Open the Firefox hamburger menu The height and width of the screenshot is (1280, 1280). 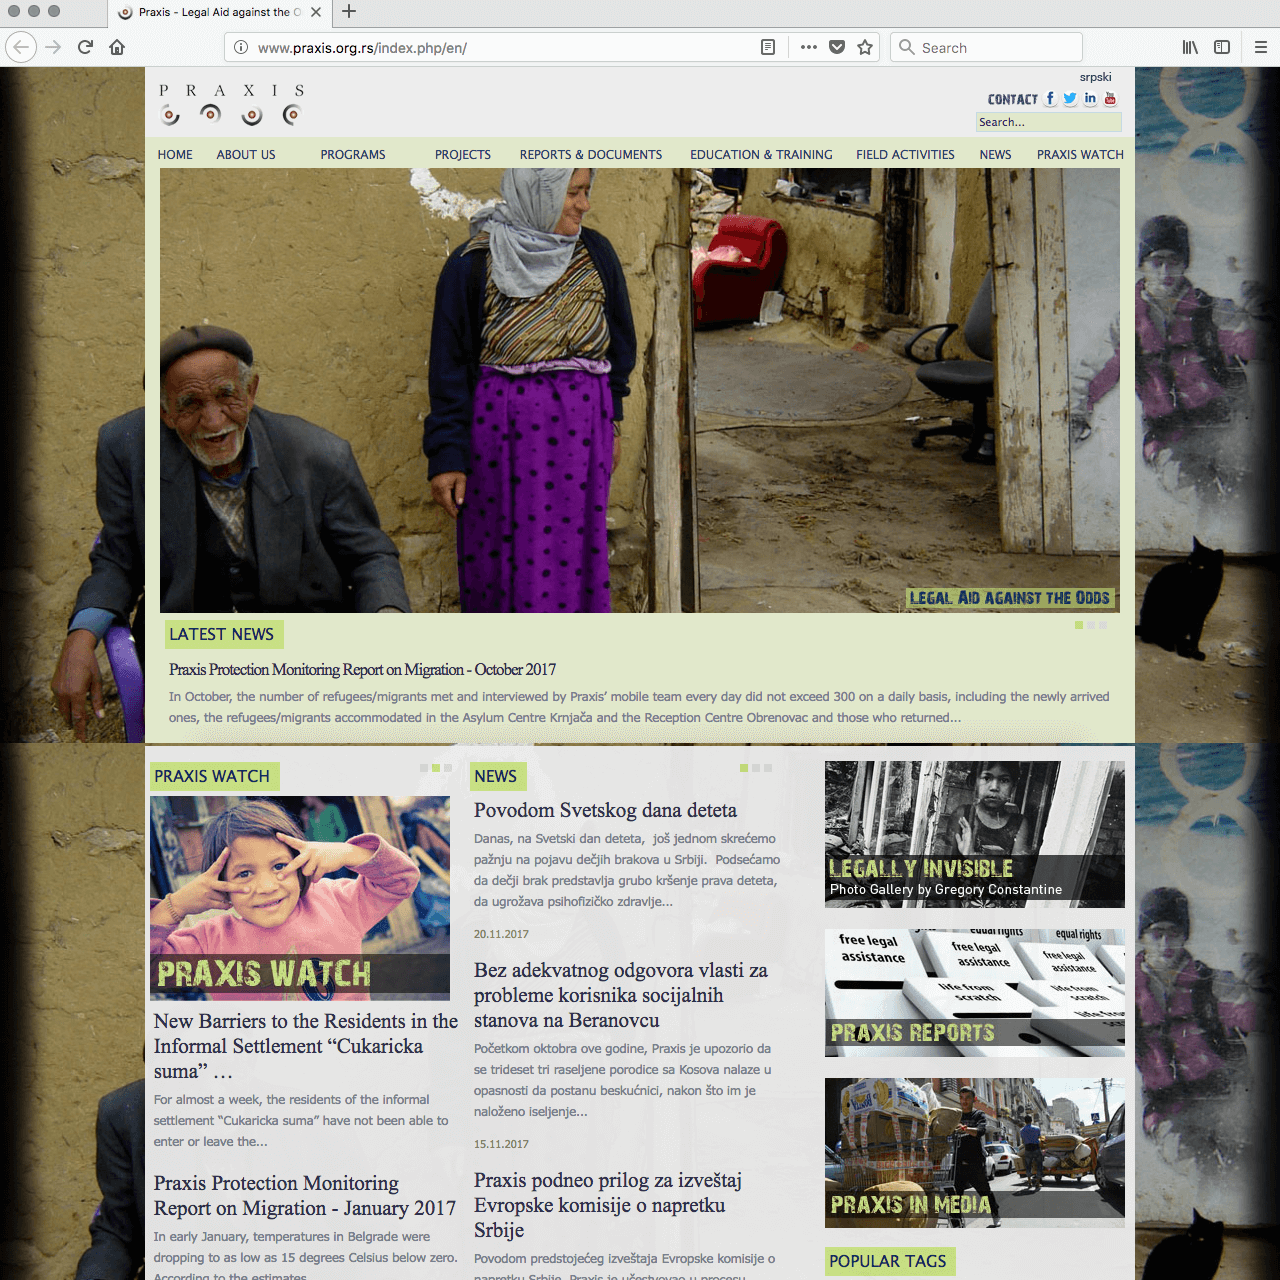coord(1260,47)
